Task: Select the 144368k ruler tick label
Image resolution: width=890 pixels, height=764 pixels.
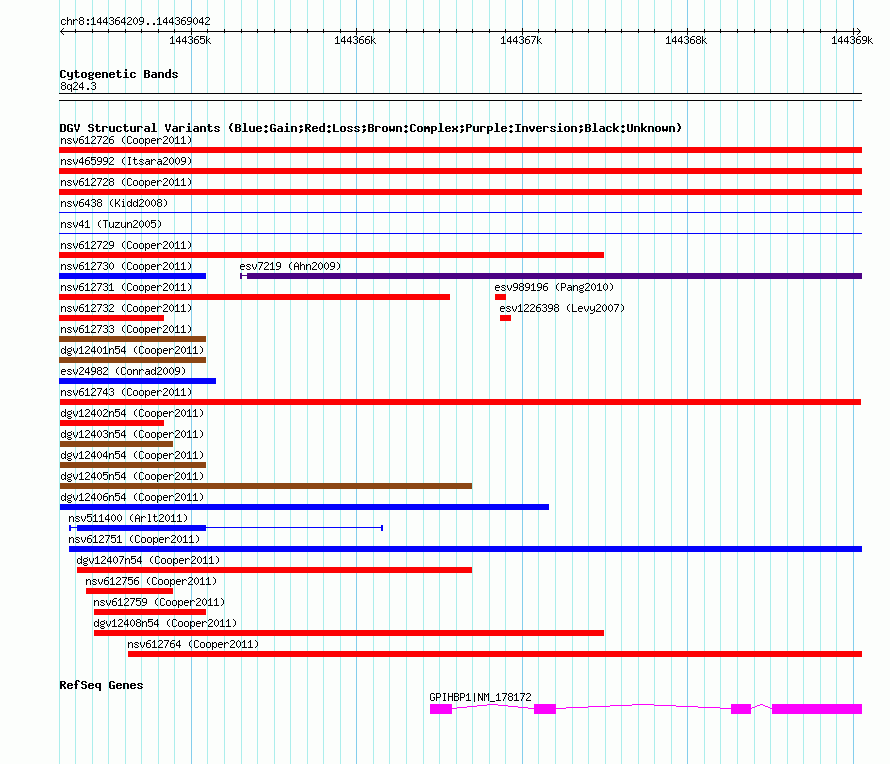Action: pyautogui.click(x=686, y=40)
